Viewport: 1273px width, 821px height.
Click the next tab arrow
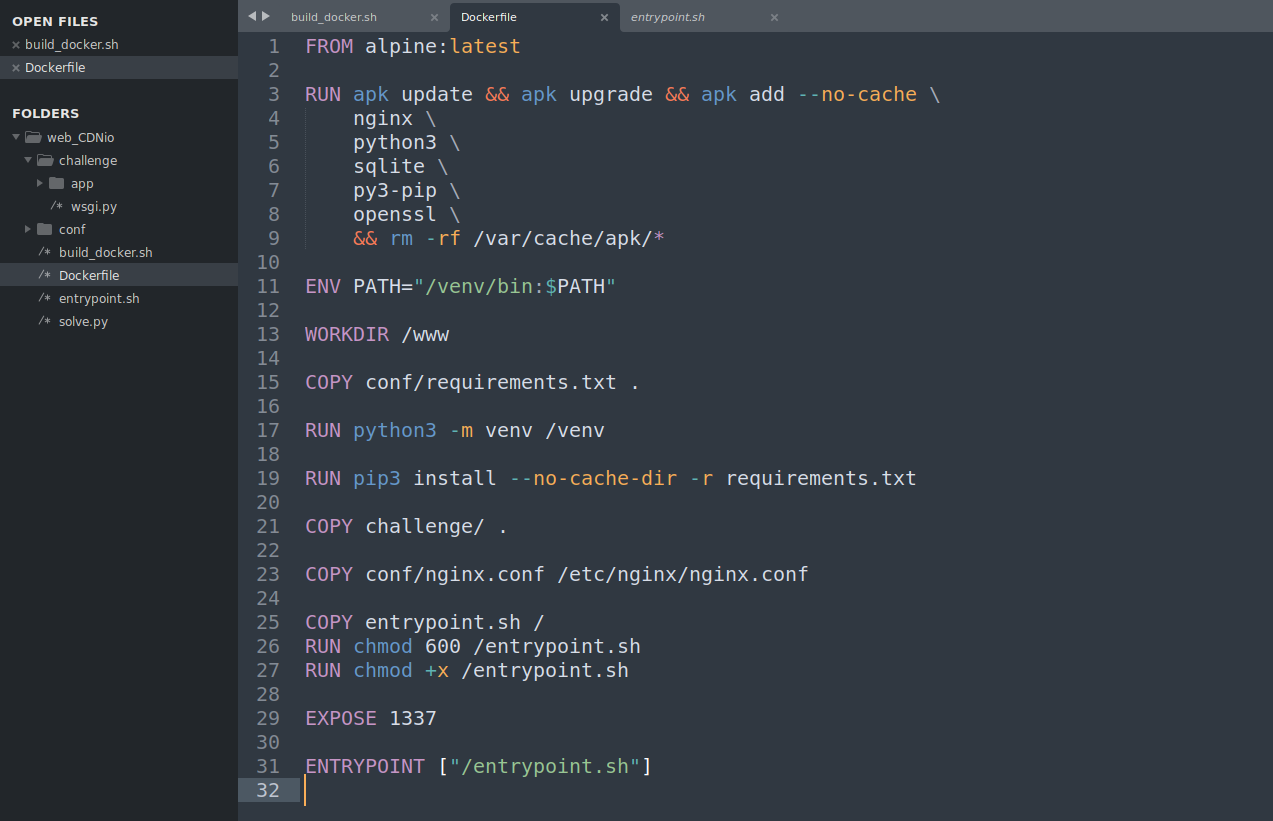(x=266, y=16)
